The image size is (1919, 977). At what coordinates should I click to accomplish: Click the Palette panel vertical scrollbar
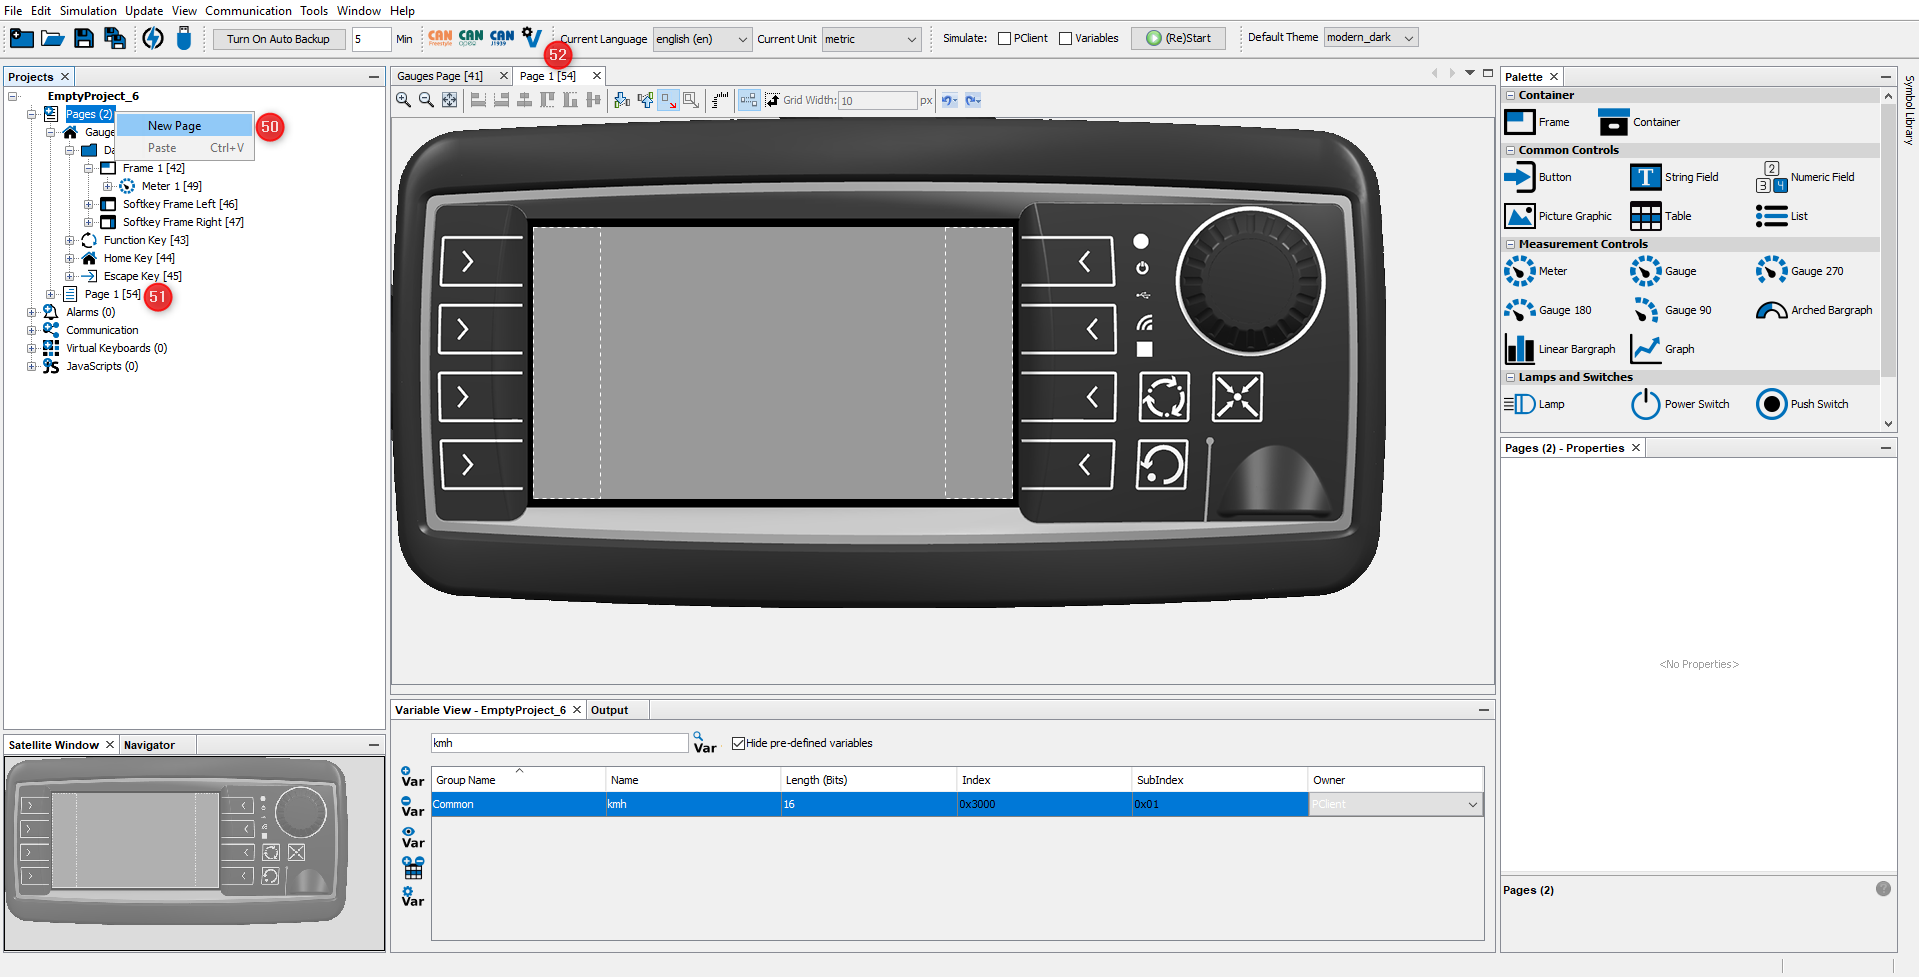point(1888,250)
